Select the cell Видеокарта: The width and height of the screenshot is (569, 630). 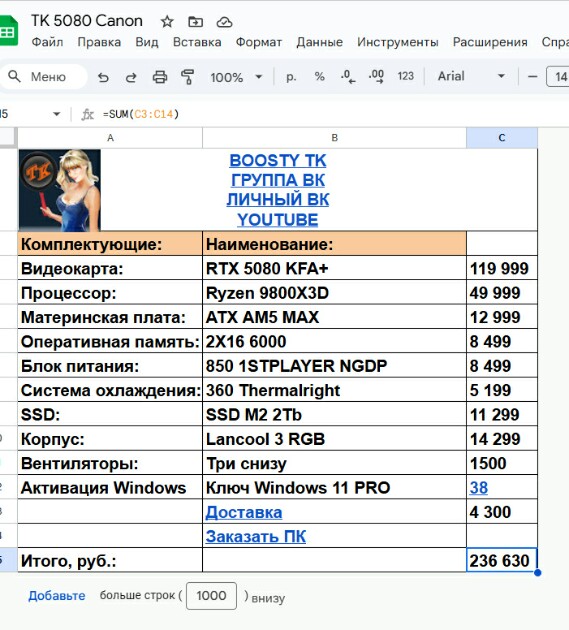point(110,268)
